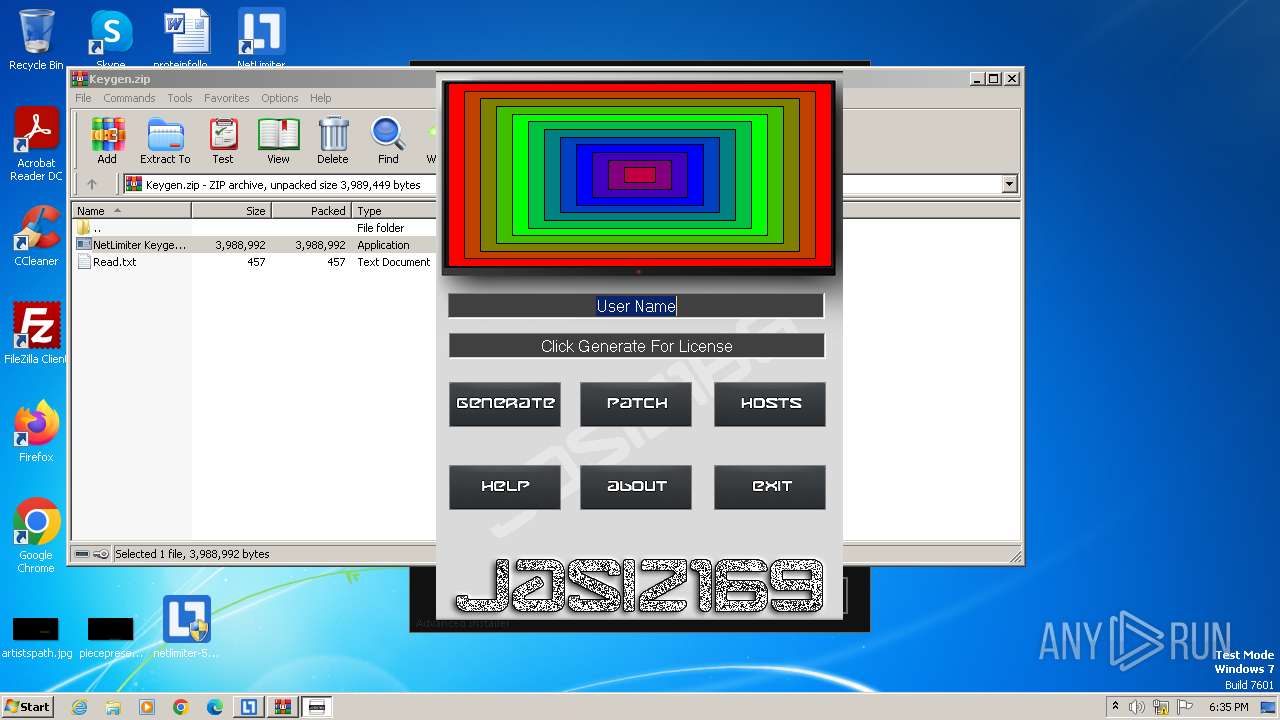Click the volume tray icon
This screenshot has width=1280, height=720.
tap(1137, 707)
